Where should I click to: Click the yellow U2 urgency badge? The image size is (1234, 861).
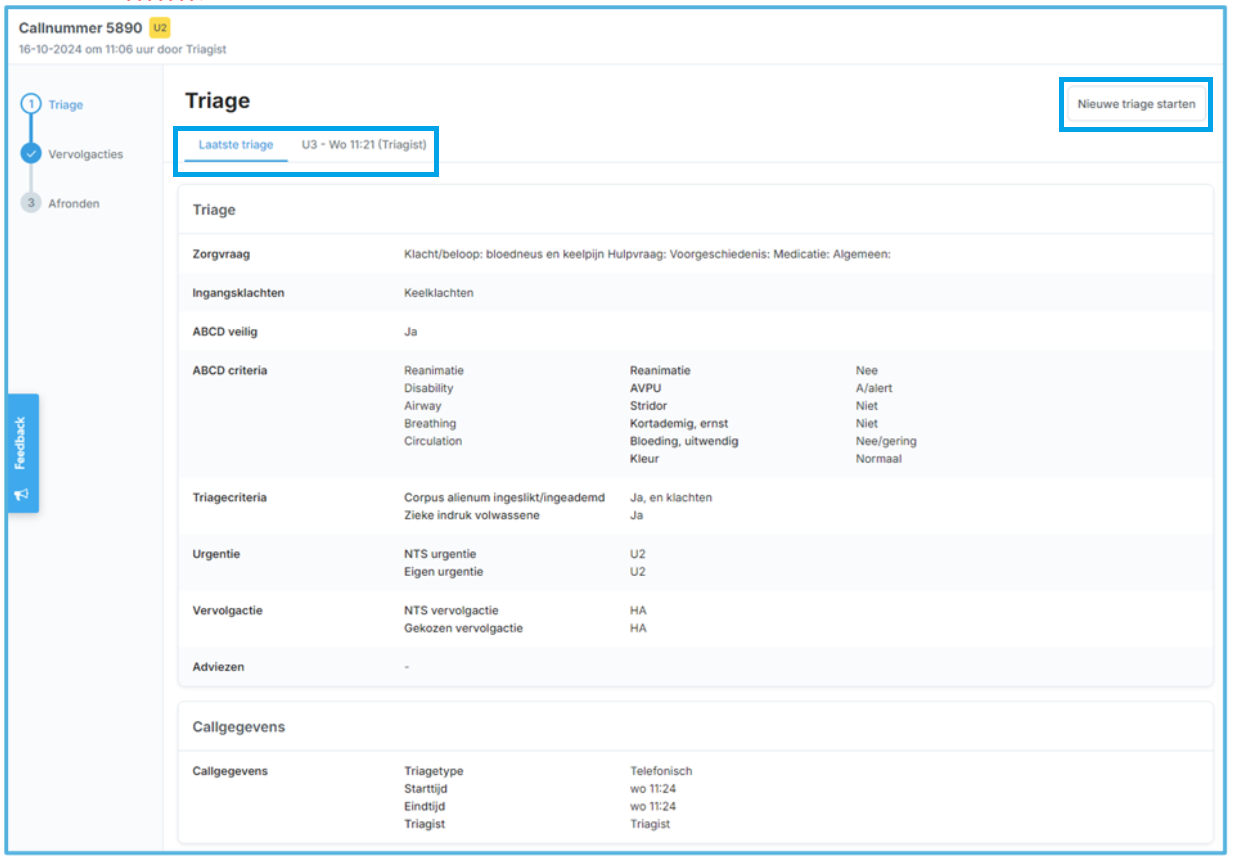160,27
